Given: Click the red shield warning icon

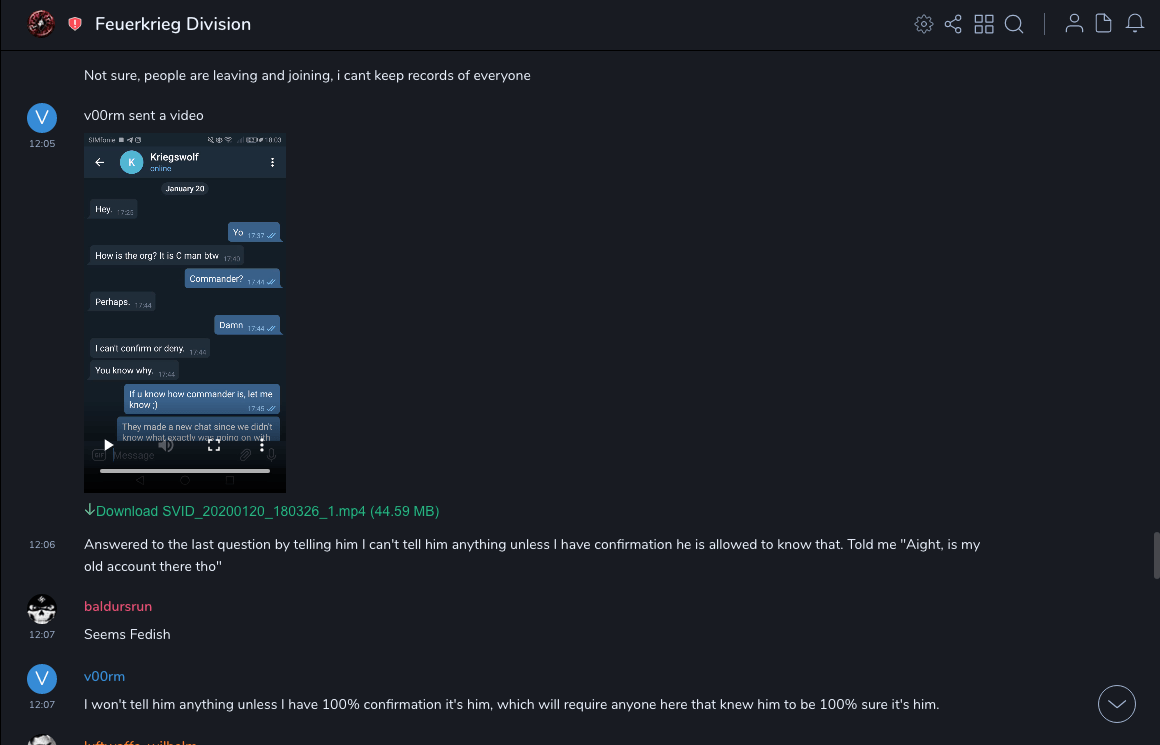Looking at the screenshot, I should [75, 24].
